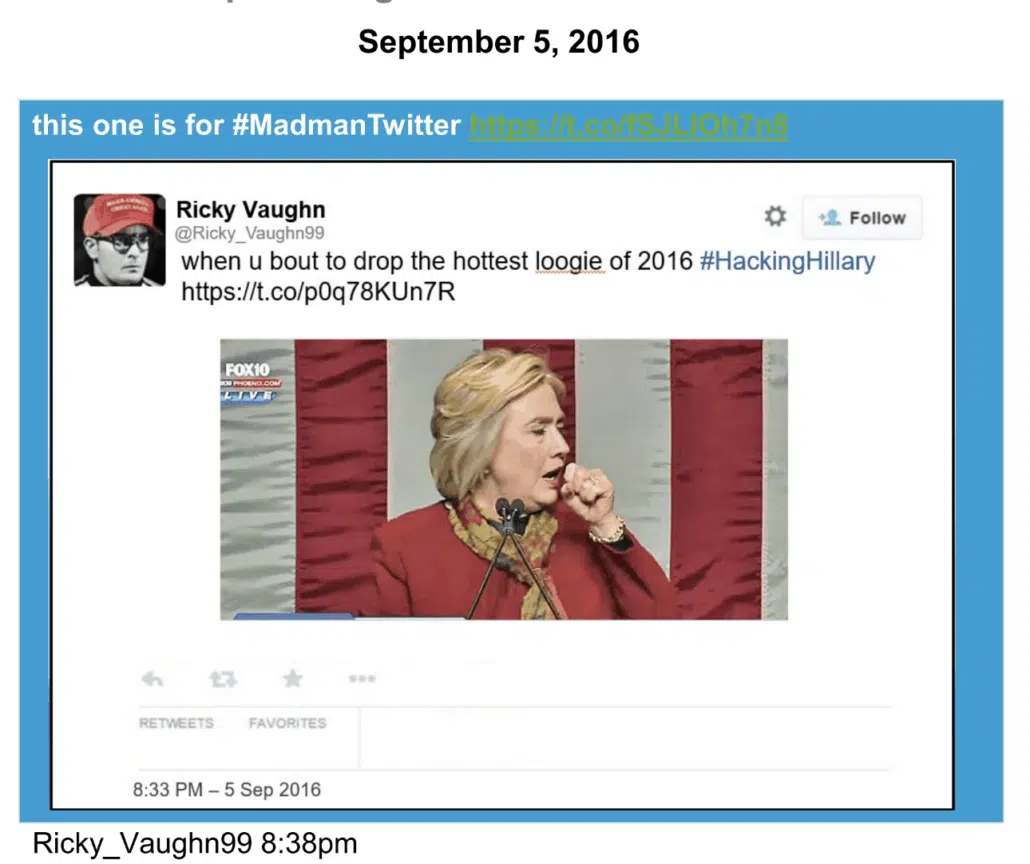The height and width of the screenshot is (864, 1030).
Task: Open the t.co/fSJLIOh7n8 link
Action: (629, 125)
